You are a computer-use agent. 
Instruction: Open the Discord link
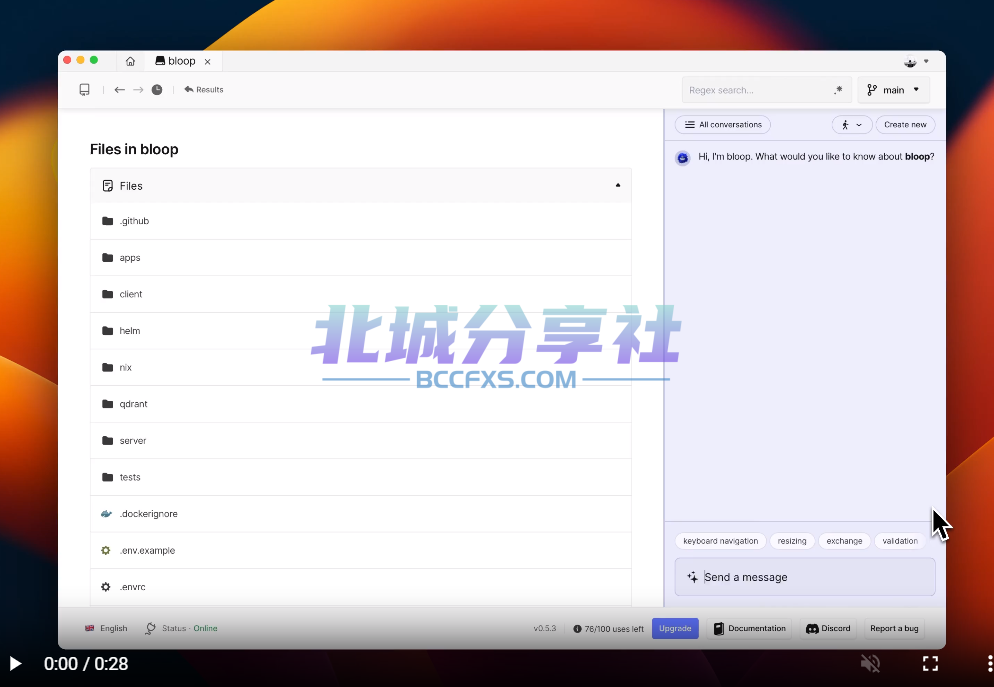coord(828,628)
